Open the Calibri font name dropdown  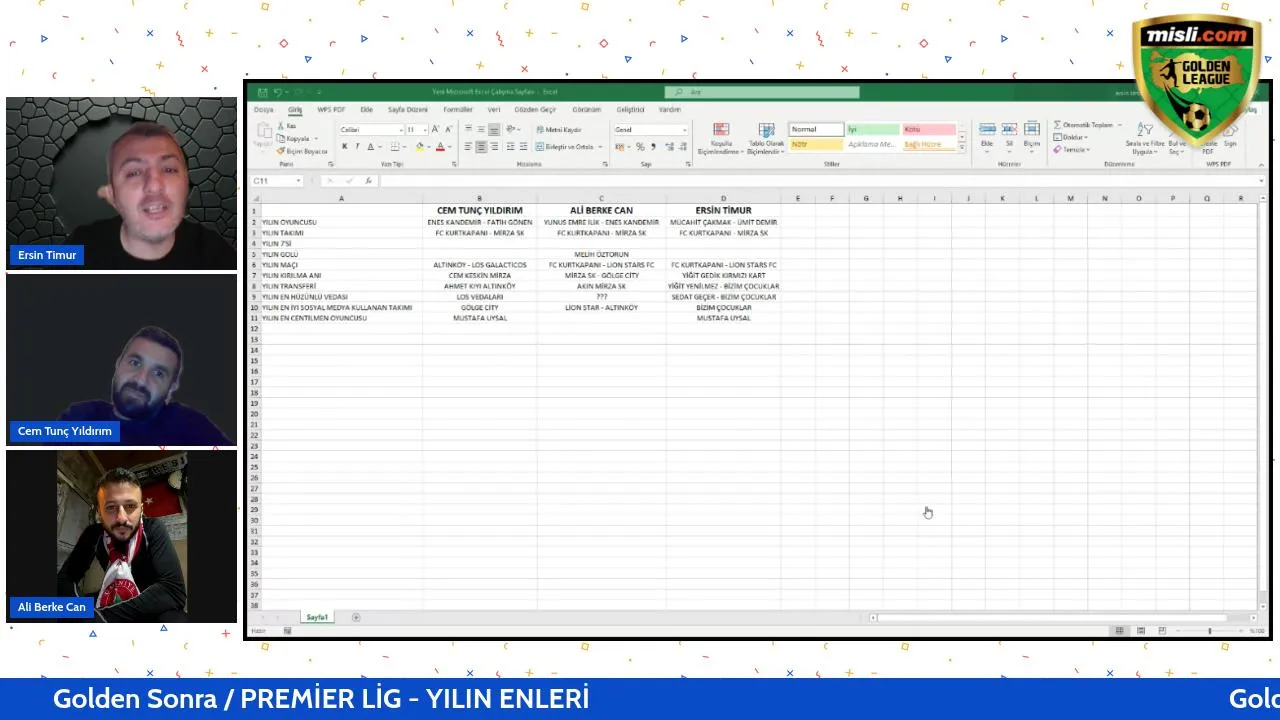tap(402, 130)
